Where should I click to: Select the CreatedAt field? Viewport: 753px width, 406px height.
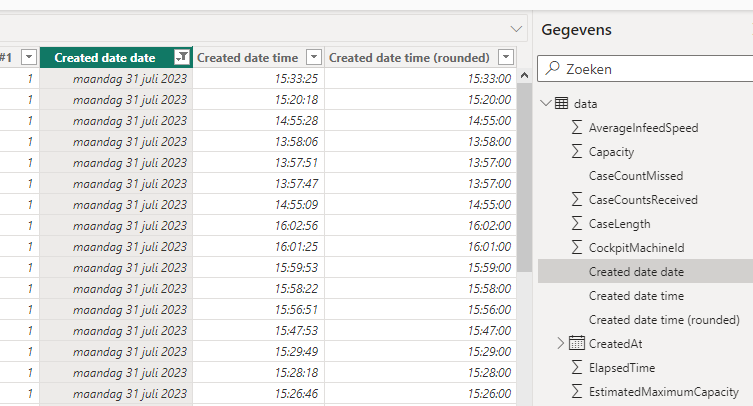point(616,344)
